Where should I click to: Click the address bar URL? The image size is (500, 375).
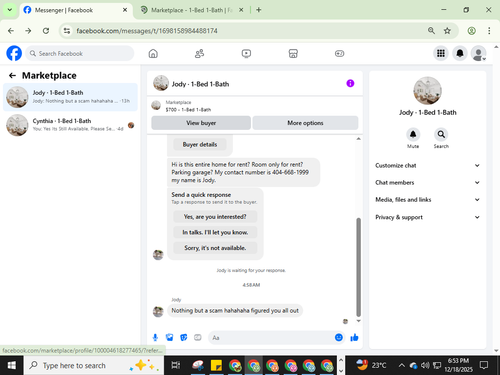(x=147, y=31)
